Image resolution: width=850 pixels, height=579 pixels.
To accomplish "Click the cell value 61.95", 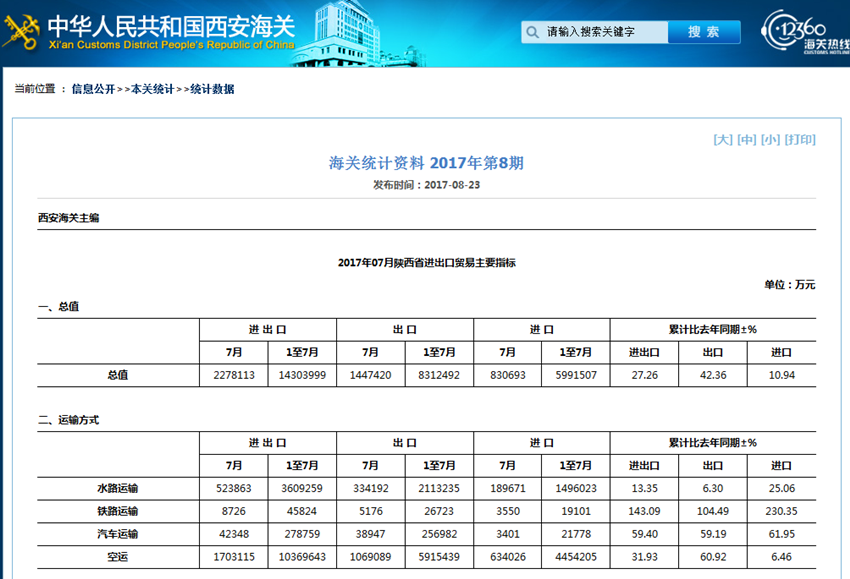I will 782,534.
